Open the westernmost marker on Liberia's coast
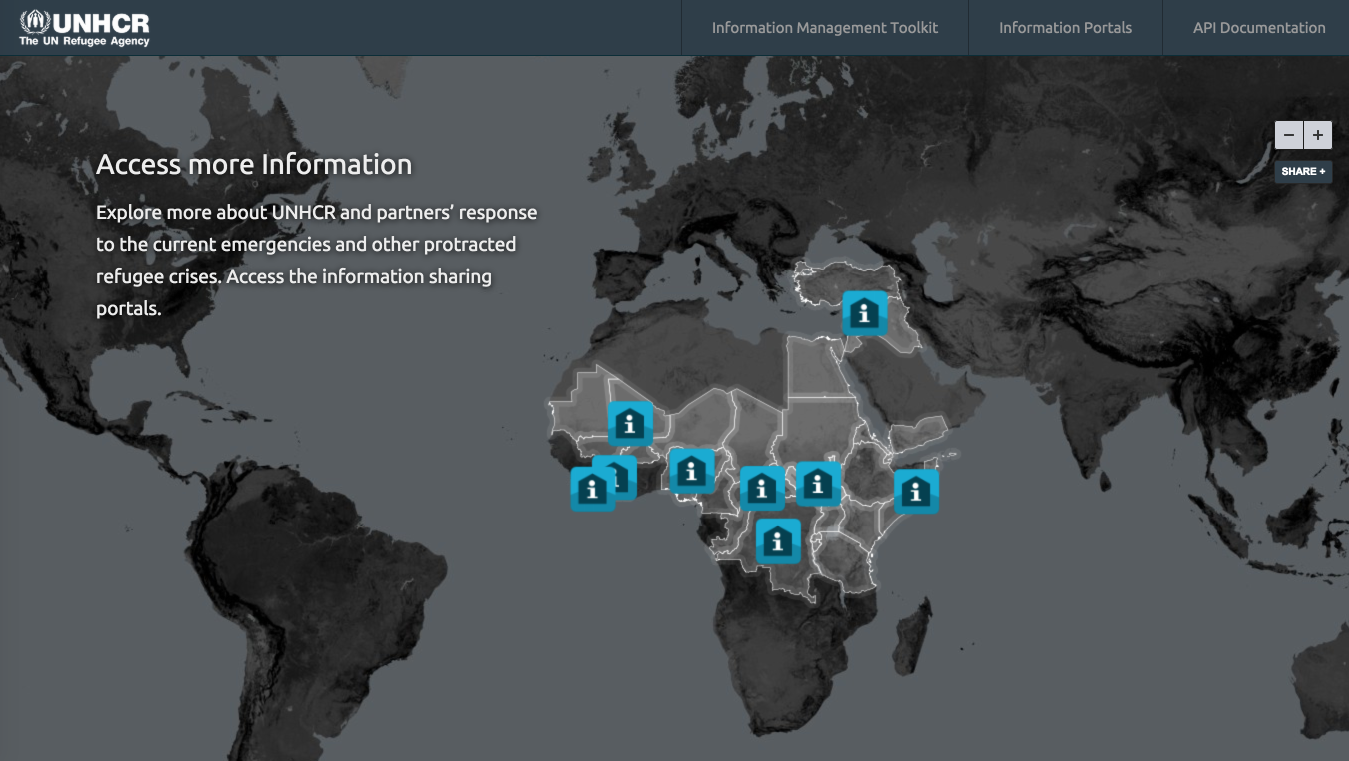This screenshot has width=1349, height=761. pos(592,489)
